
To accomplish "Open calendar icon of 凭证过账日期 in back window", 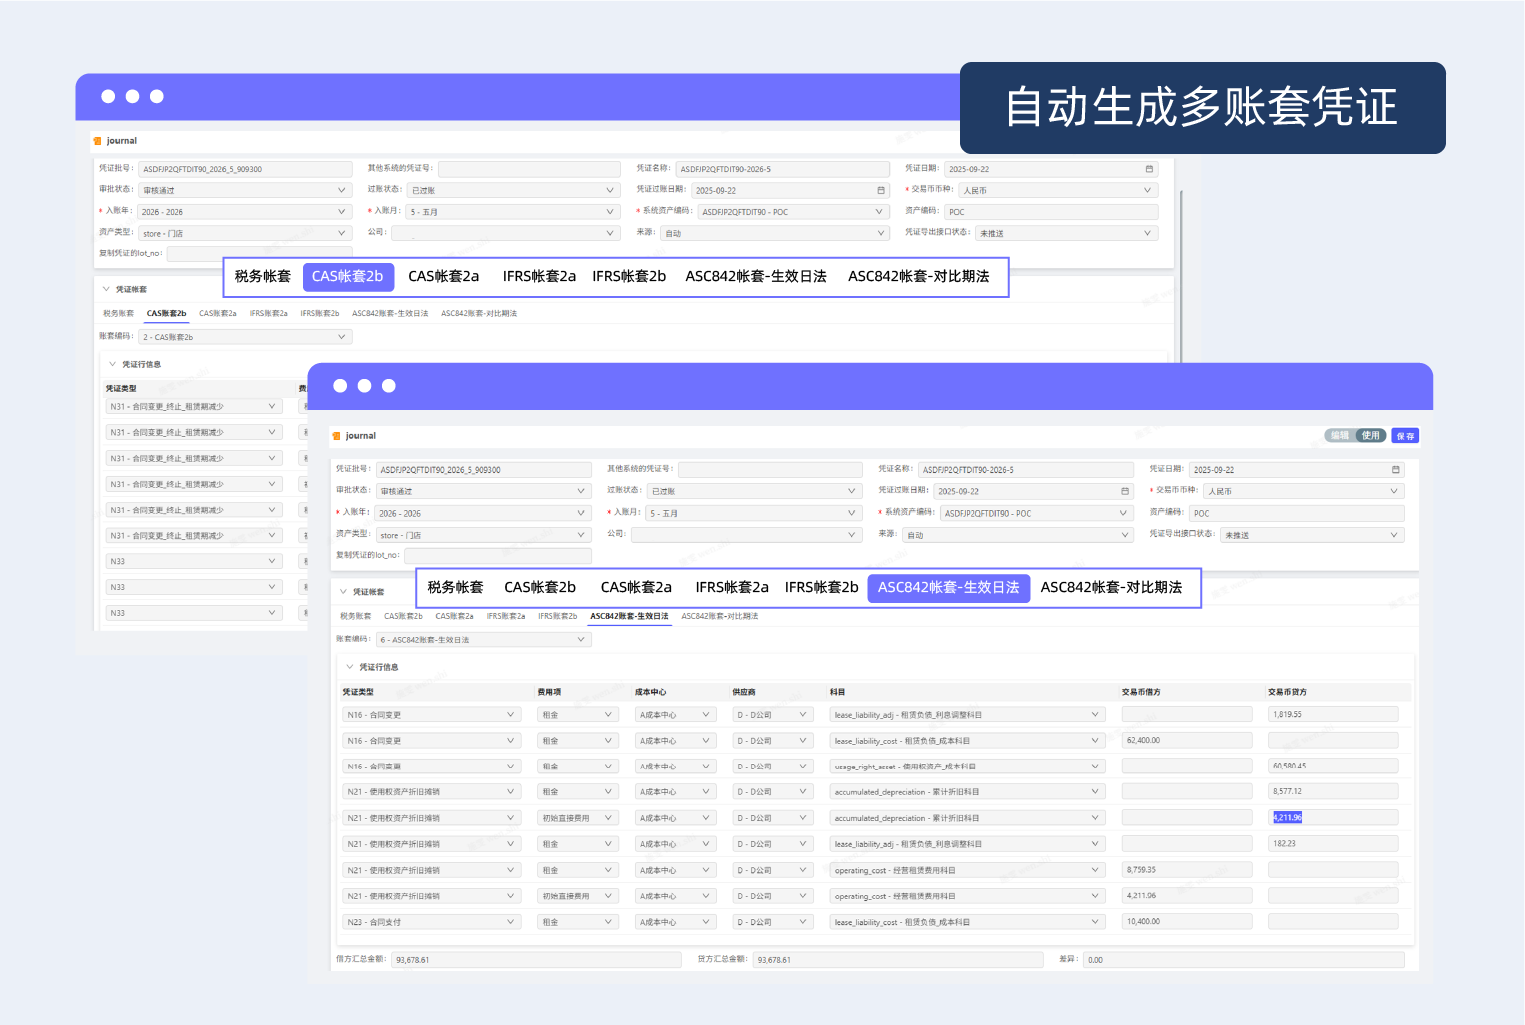I will point(881,190).
